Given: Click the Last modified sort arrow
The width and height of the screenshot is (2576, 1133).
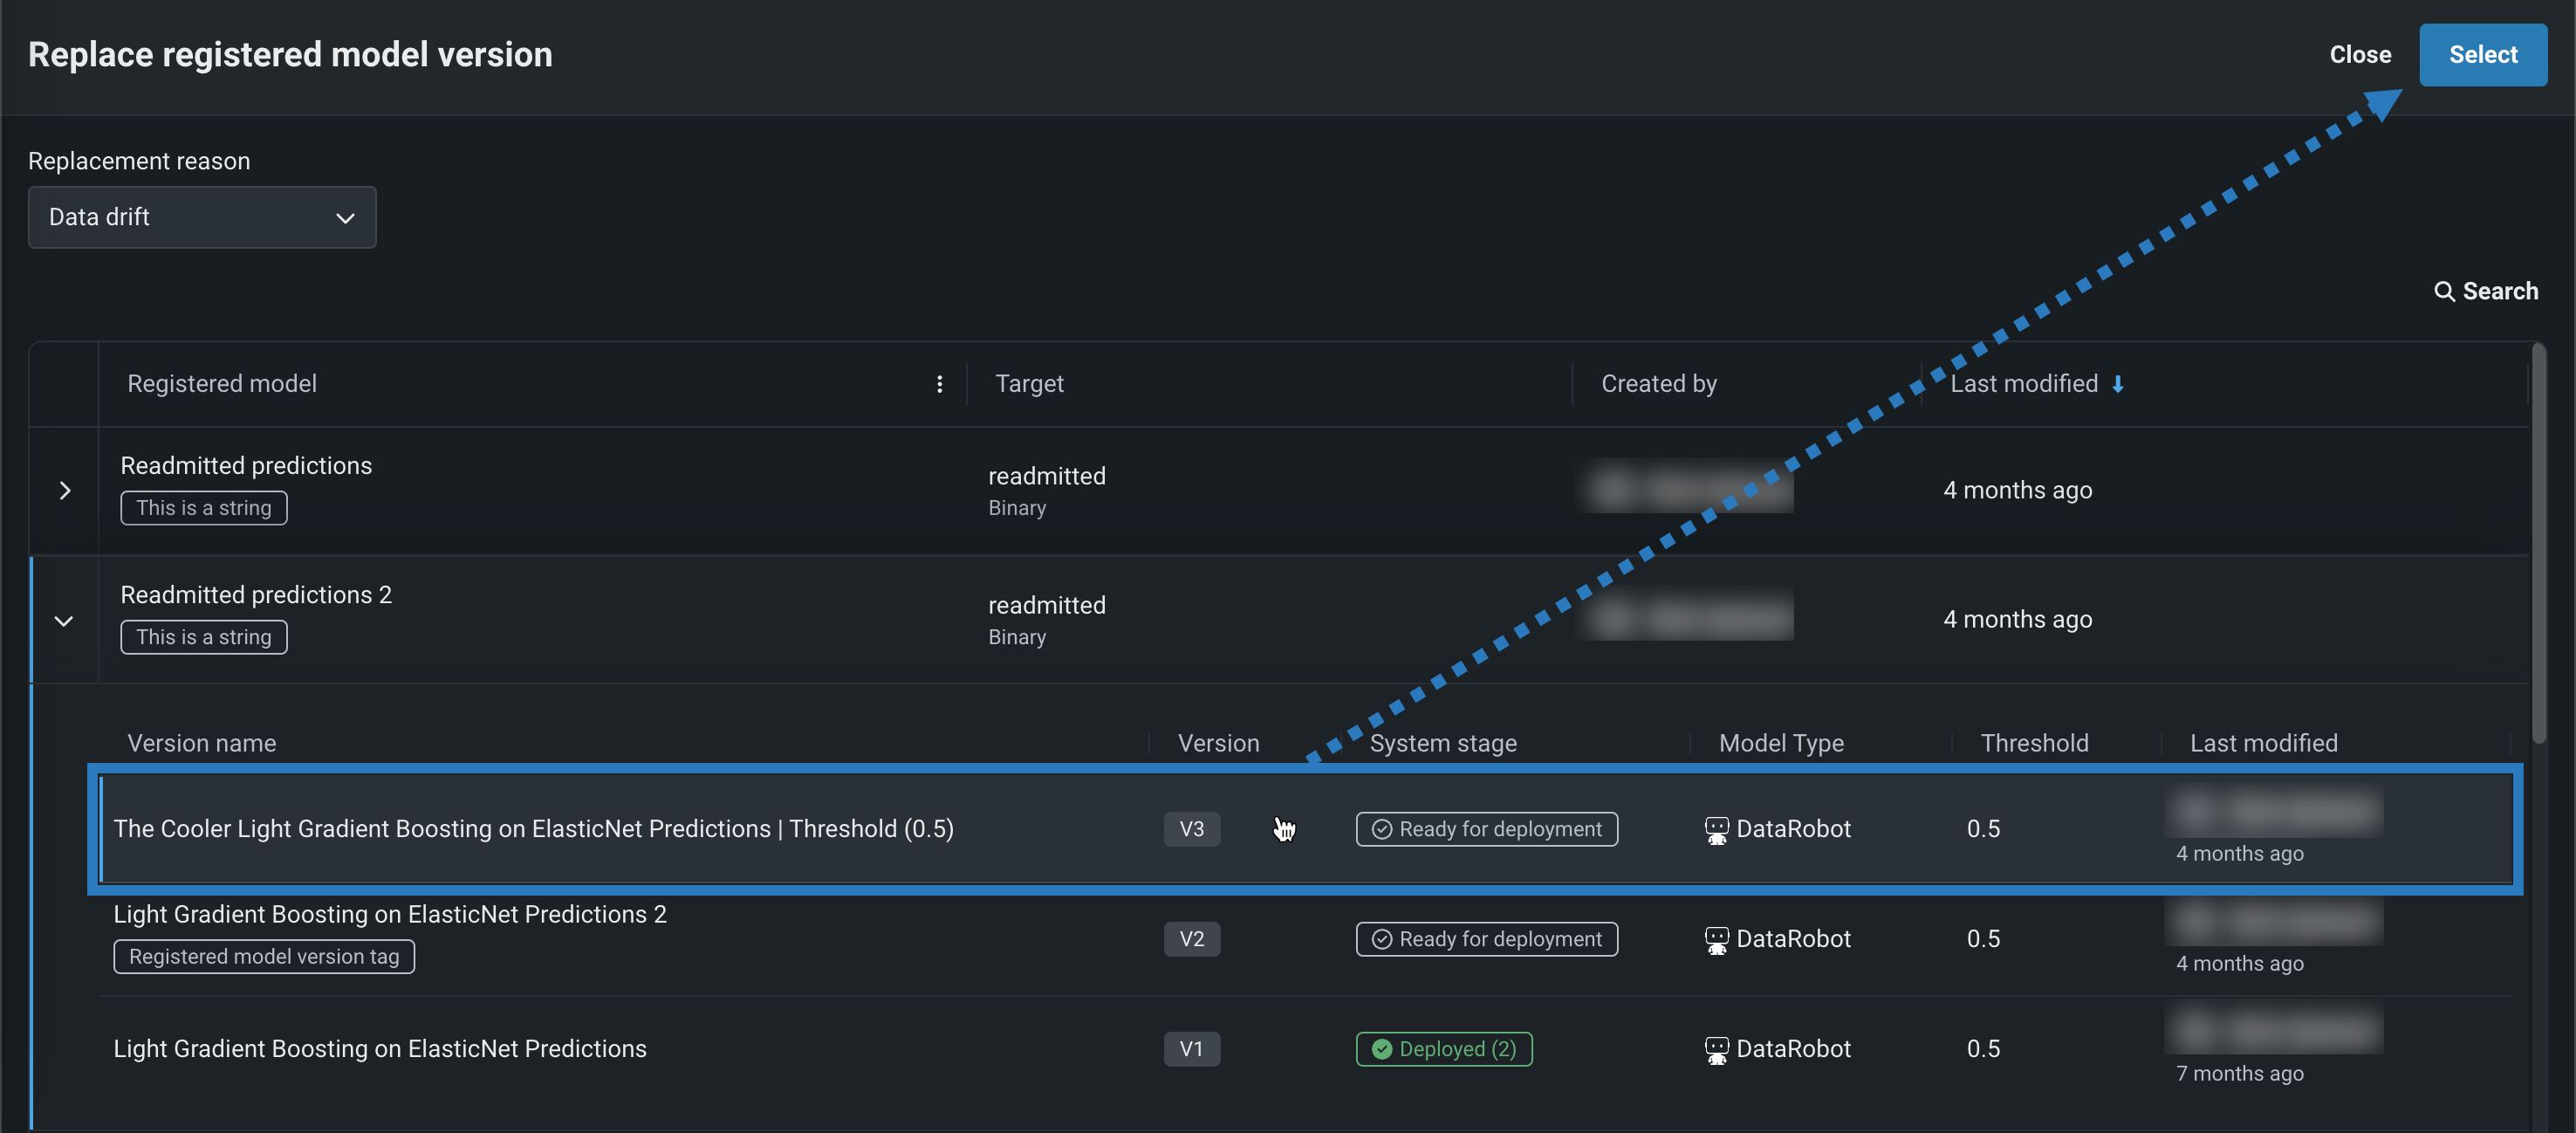Looking at the screenshot, I should [2117, 384].
